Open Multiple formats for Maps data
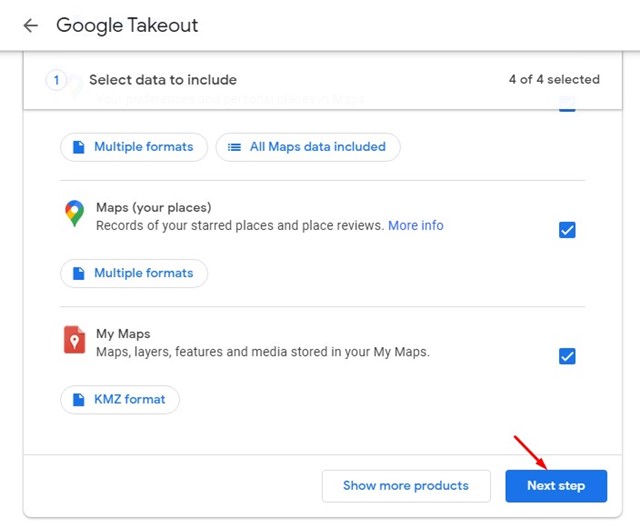 [134, 147]
